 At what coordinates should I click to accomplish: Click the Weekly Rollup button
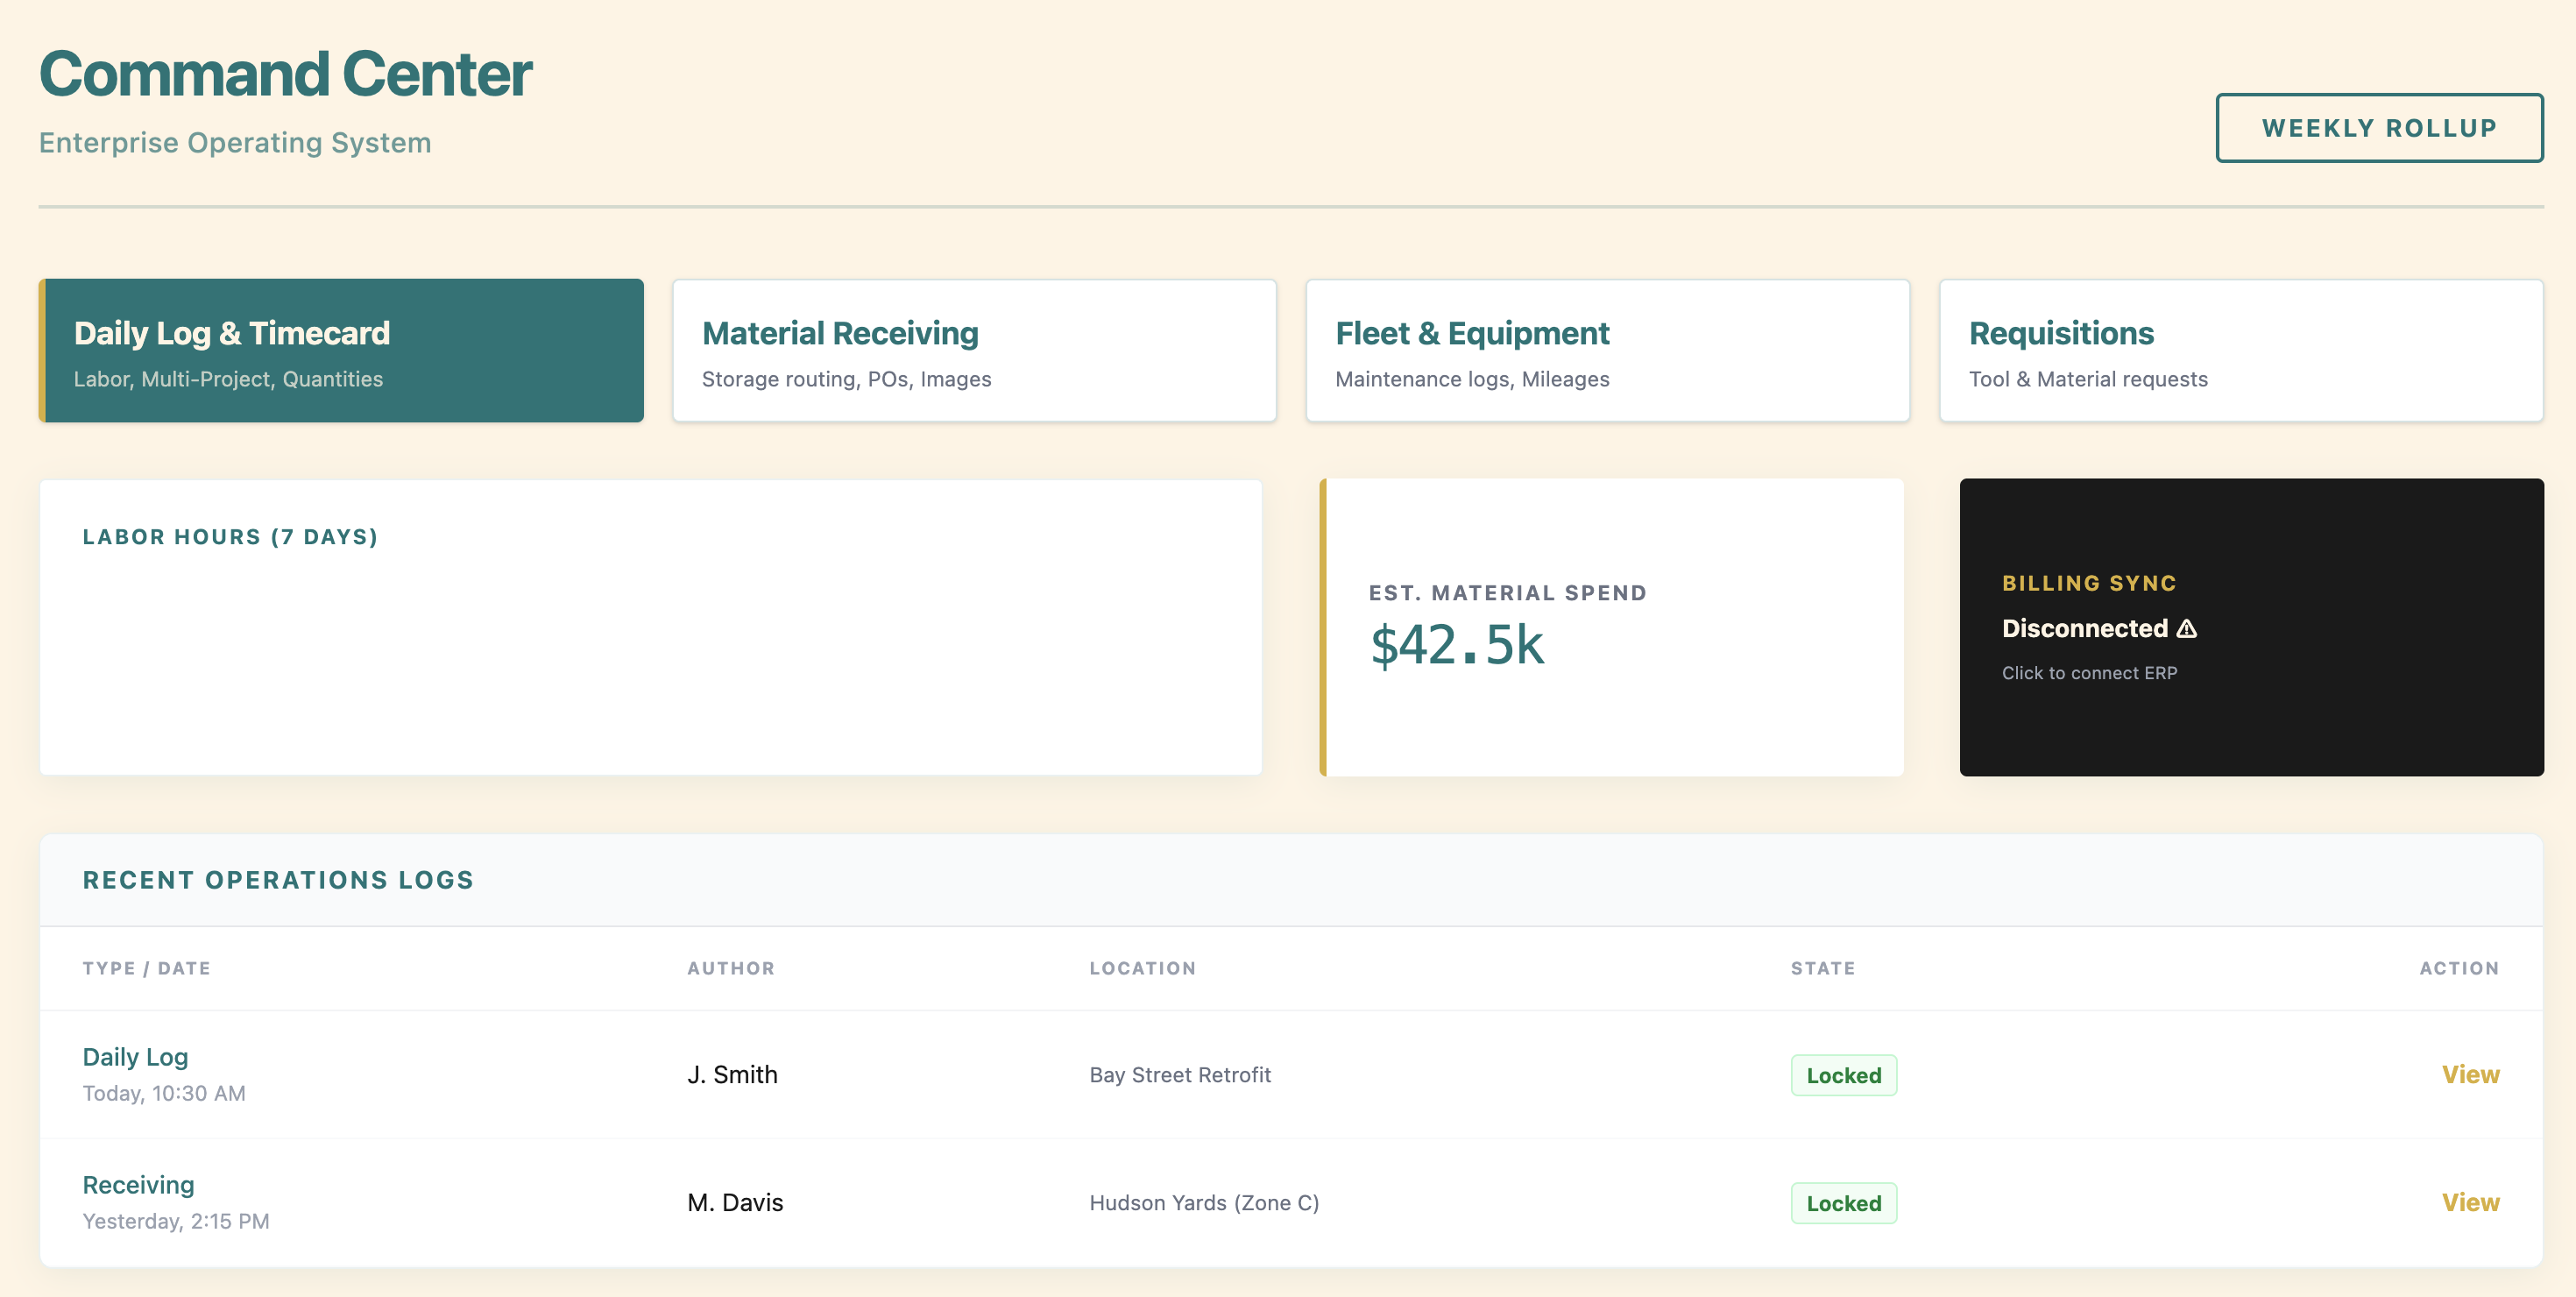2378,128
